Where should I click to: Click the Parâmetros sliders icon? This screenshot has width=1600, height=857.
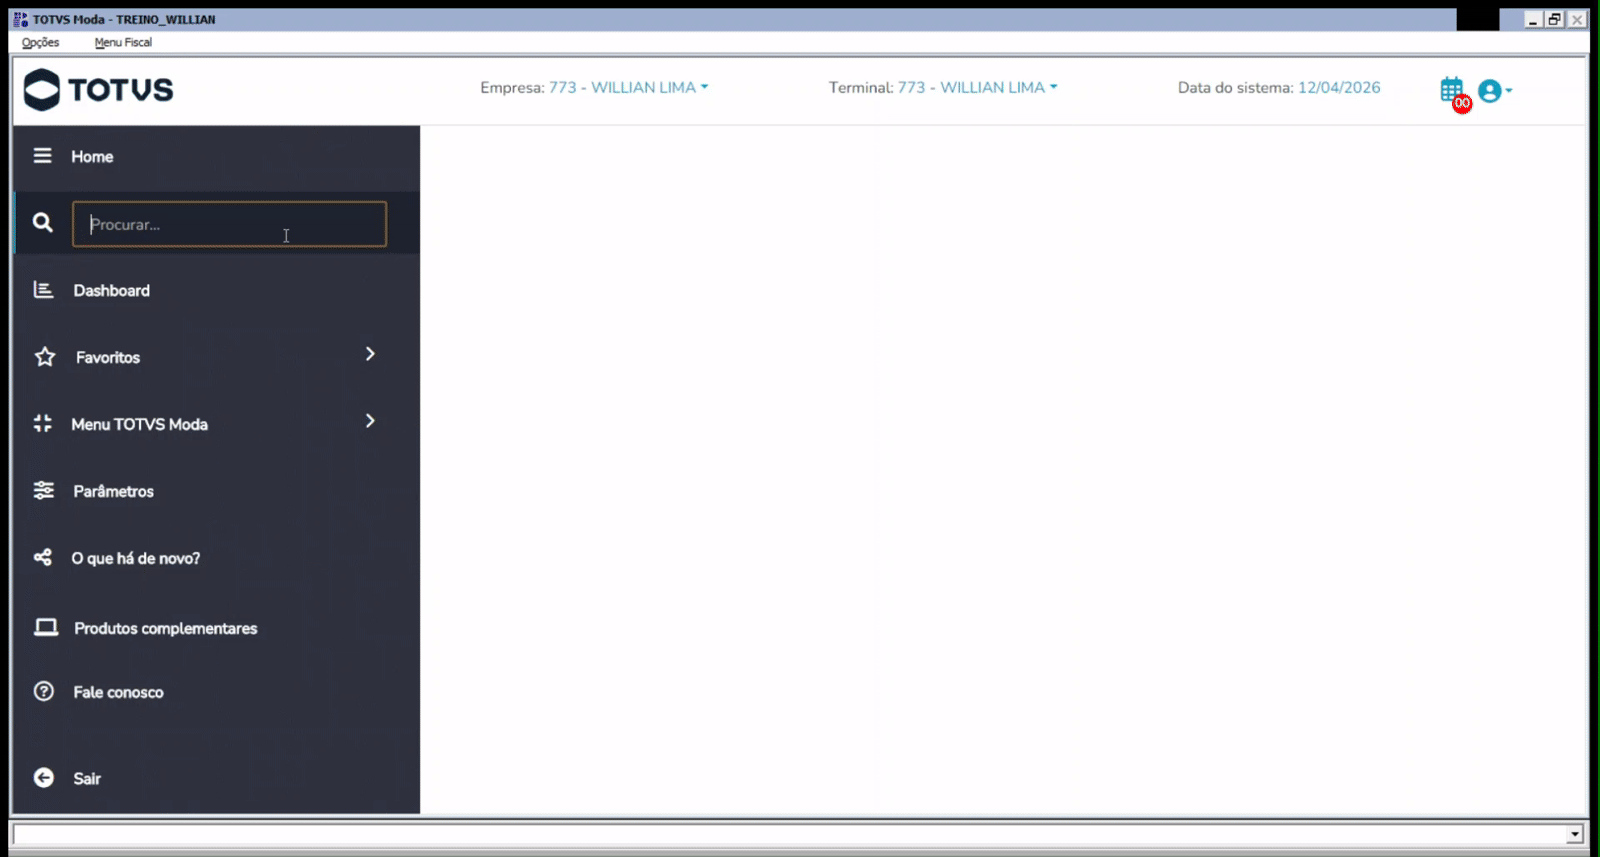pos(43,491)
